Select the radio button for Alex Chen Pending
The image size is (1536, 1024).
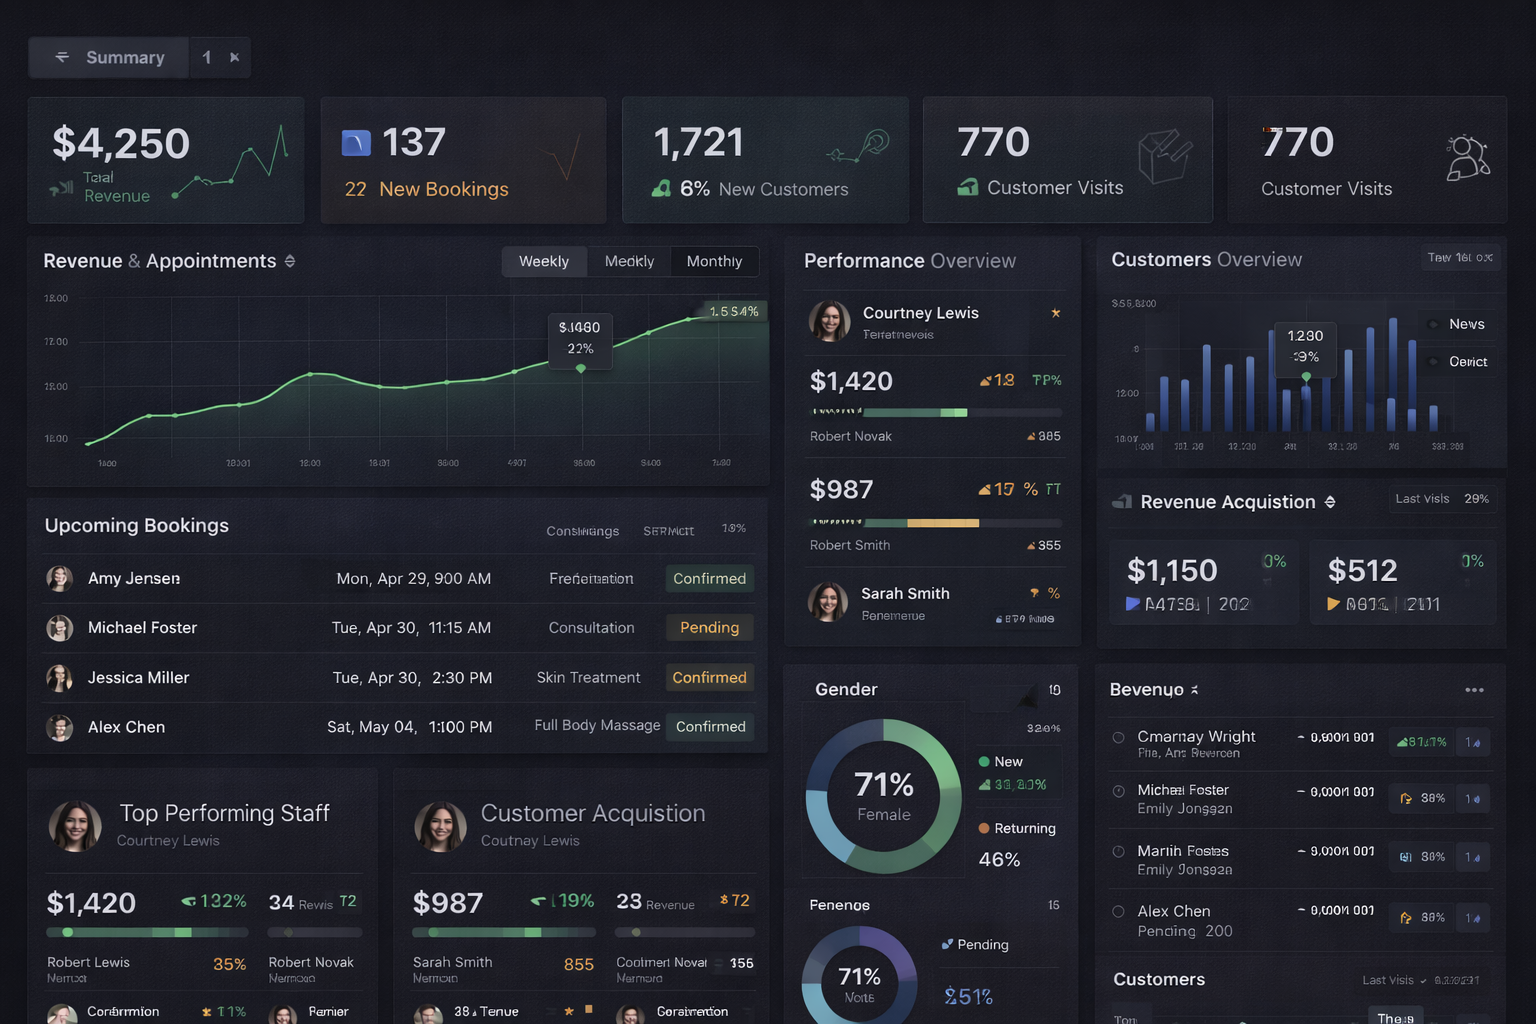[x=1119, y=912]
